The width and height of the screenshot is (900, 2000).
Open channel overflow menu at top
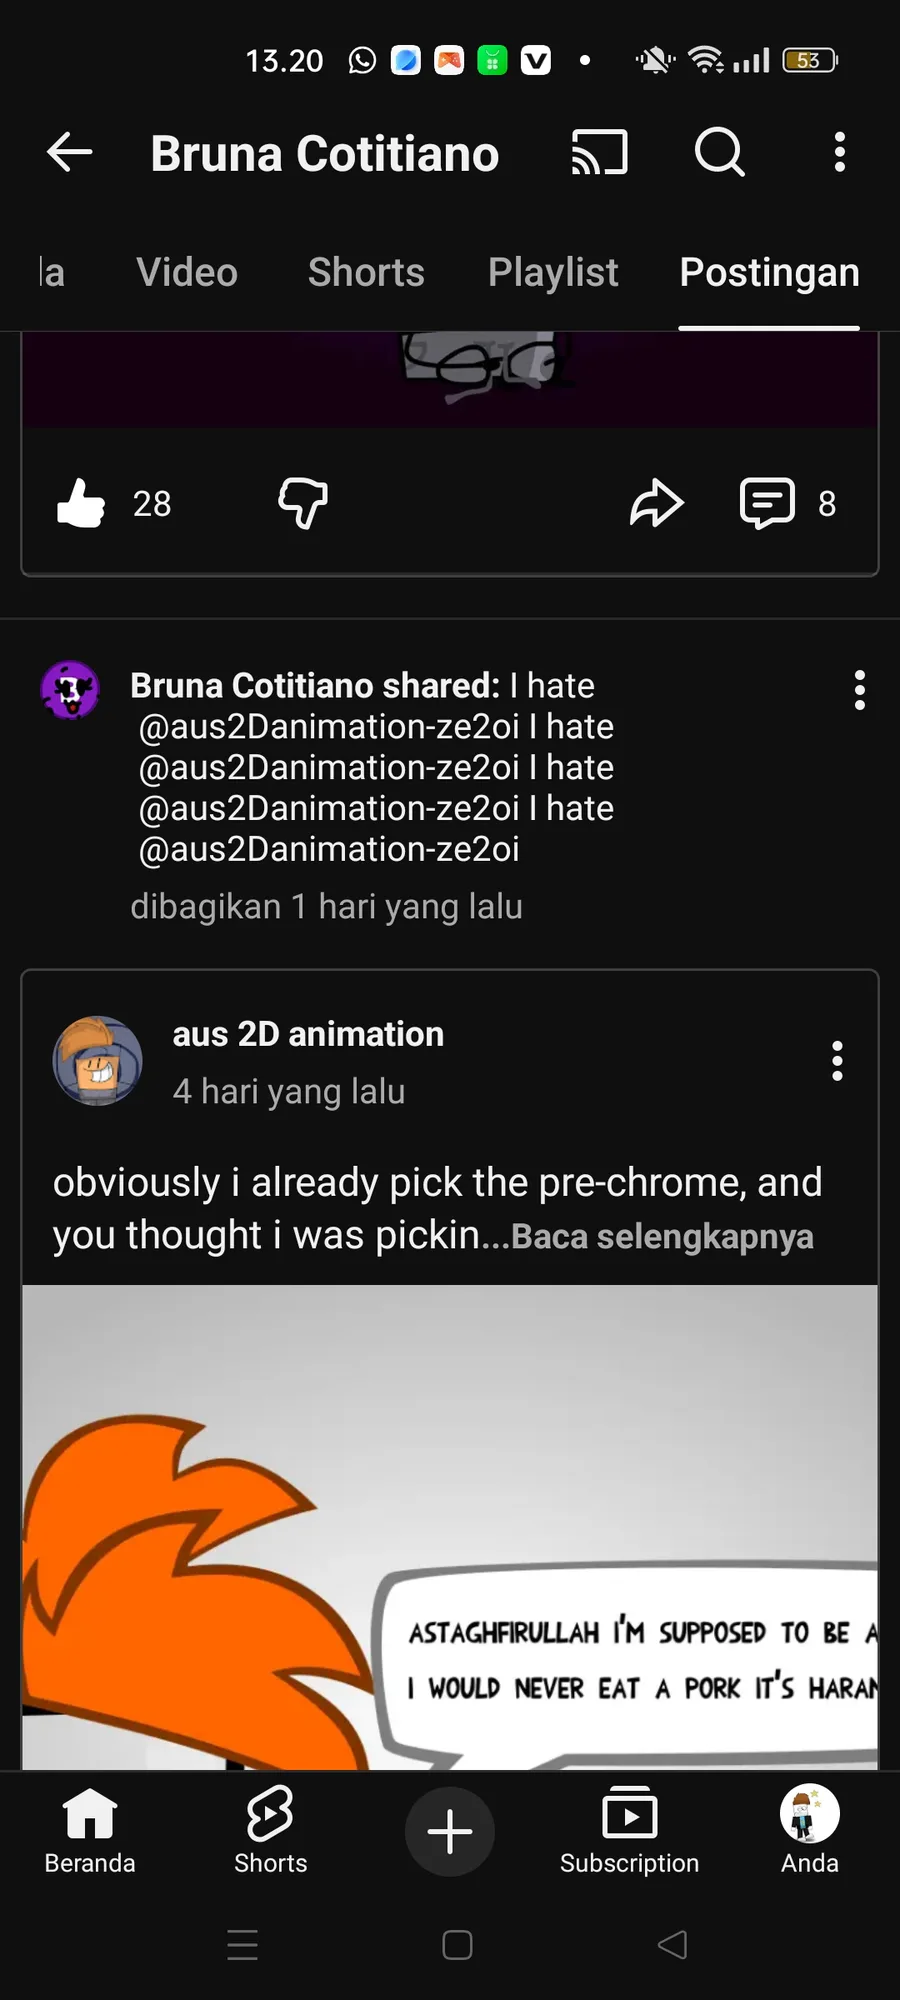click(x=840, y=153)
